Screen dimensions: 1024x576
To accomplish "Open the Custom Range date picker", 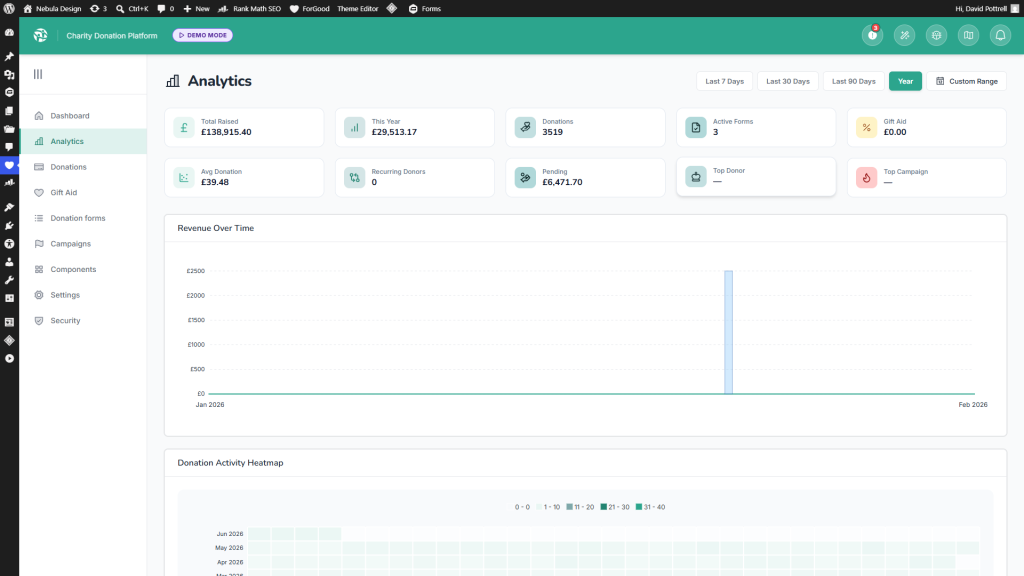I will [967, 81].
